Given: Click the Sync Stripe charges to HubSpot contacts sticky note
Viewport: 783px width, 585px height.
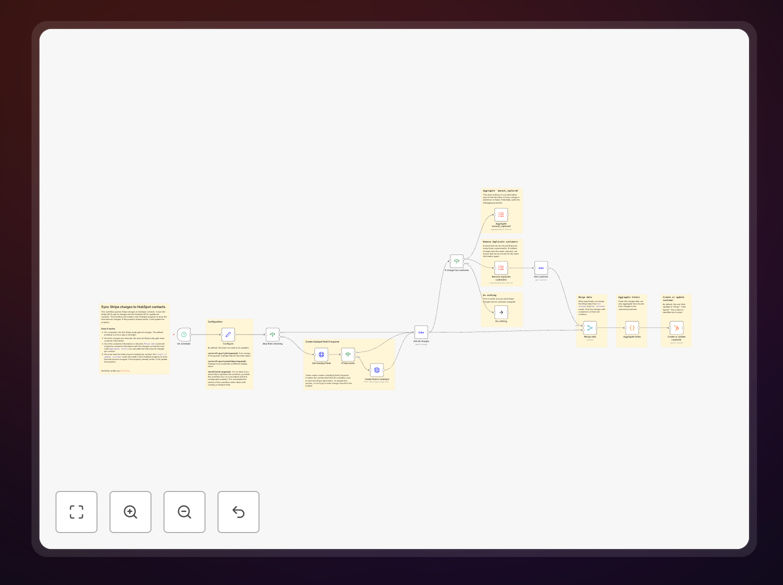Looking at the screenshot, I should (x=134, y=338).
